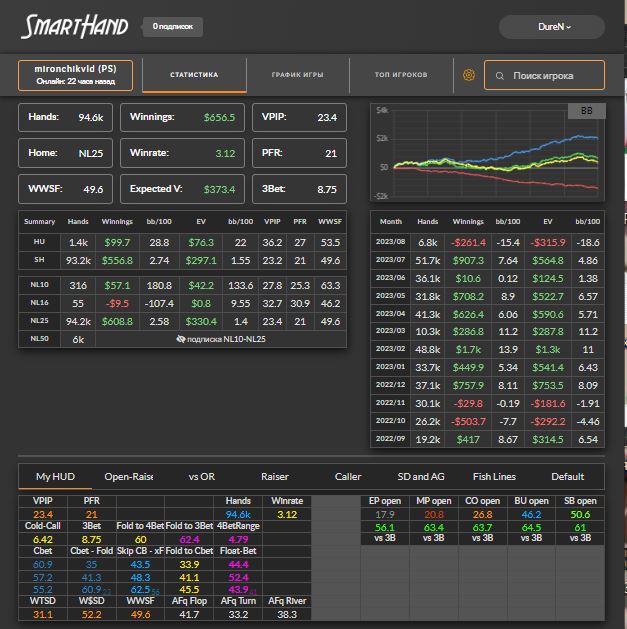Click the 2023/02 month row
627x629 pixels.
(487, 349)
